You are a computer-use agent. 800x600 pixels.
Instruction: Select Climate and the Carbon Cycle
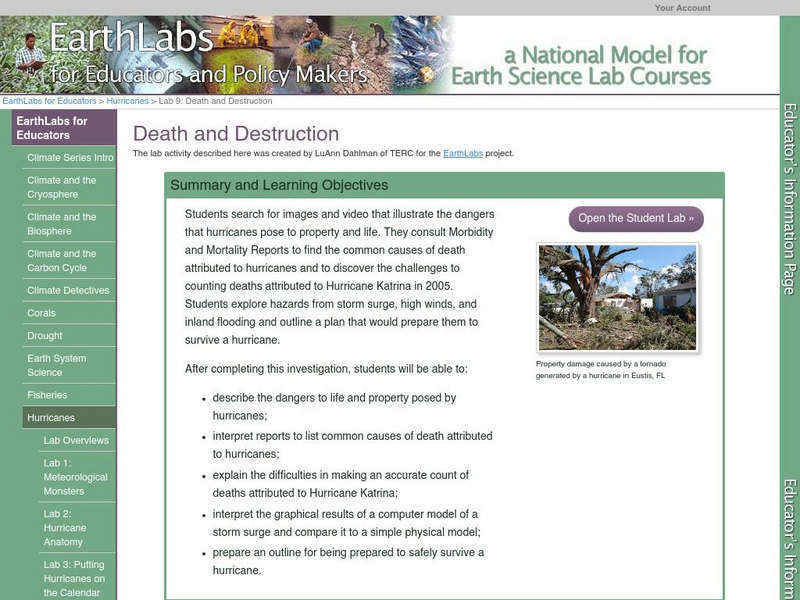click(x=69, y=261)
